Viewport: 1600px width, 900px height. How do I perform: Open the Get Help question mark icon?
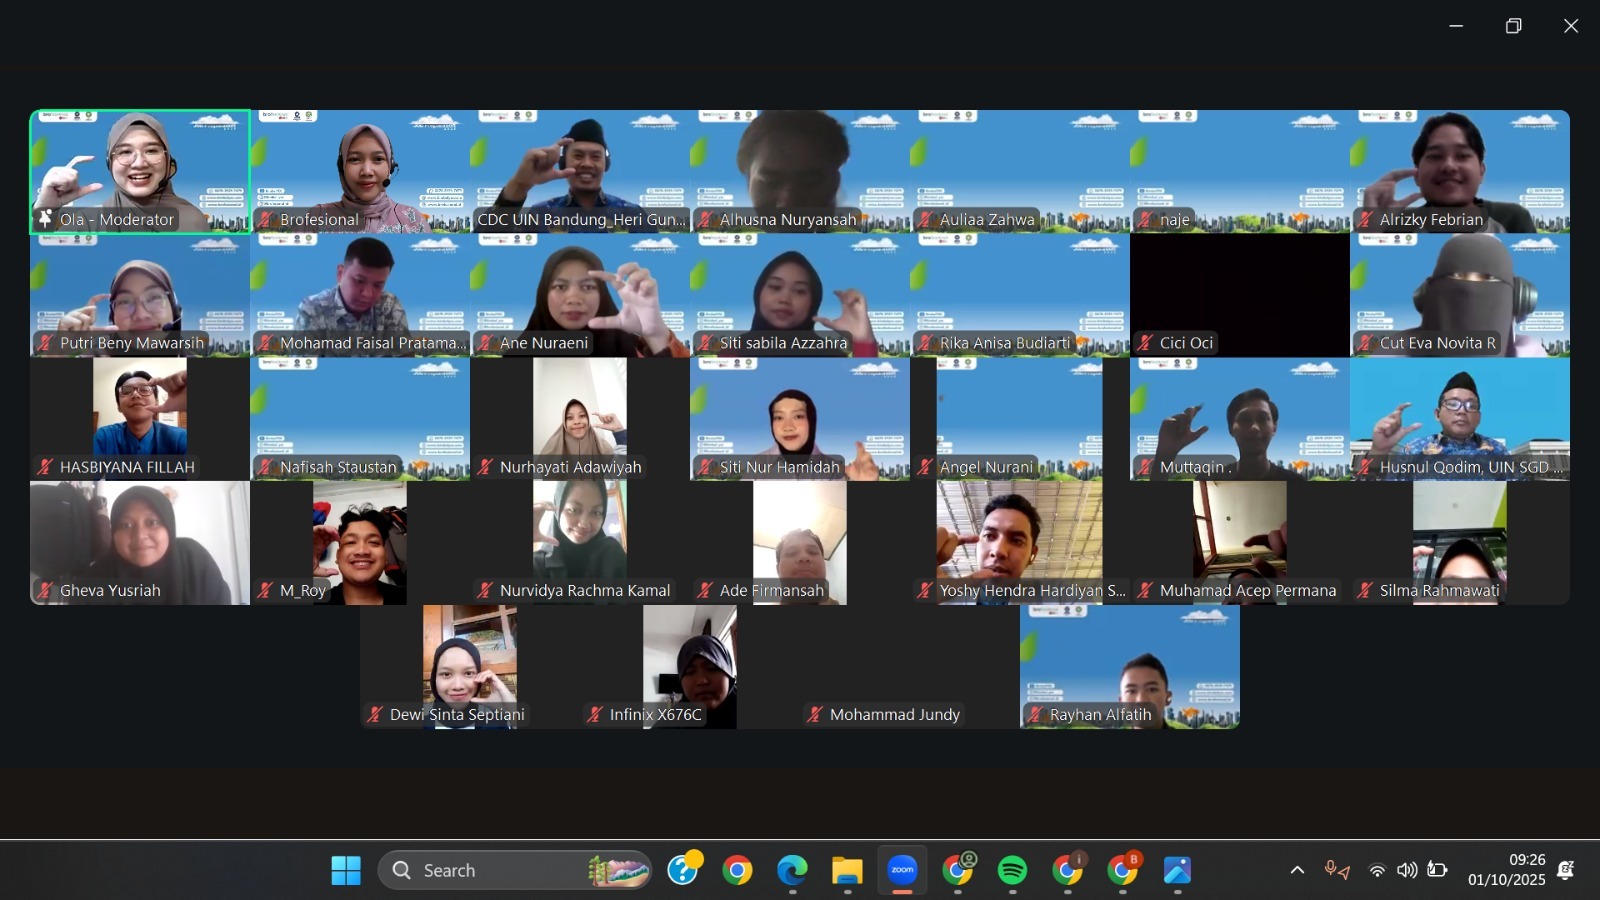683,870
